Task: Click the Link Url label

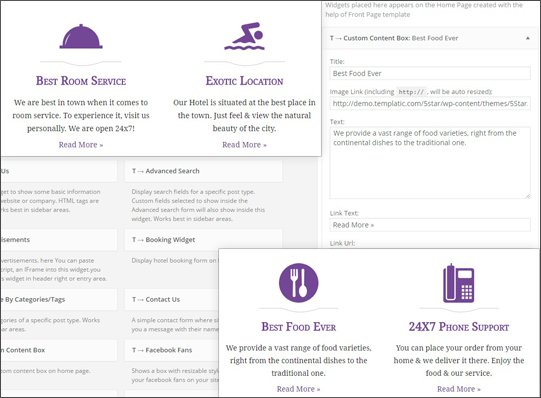Action: [342, 243]
